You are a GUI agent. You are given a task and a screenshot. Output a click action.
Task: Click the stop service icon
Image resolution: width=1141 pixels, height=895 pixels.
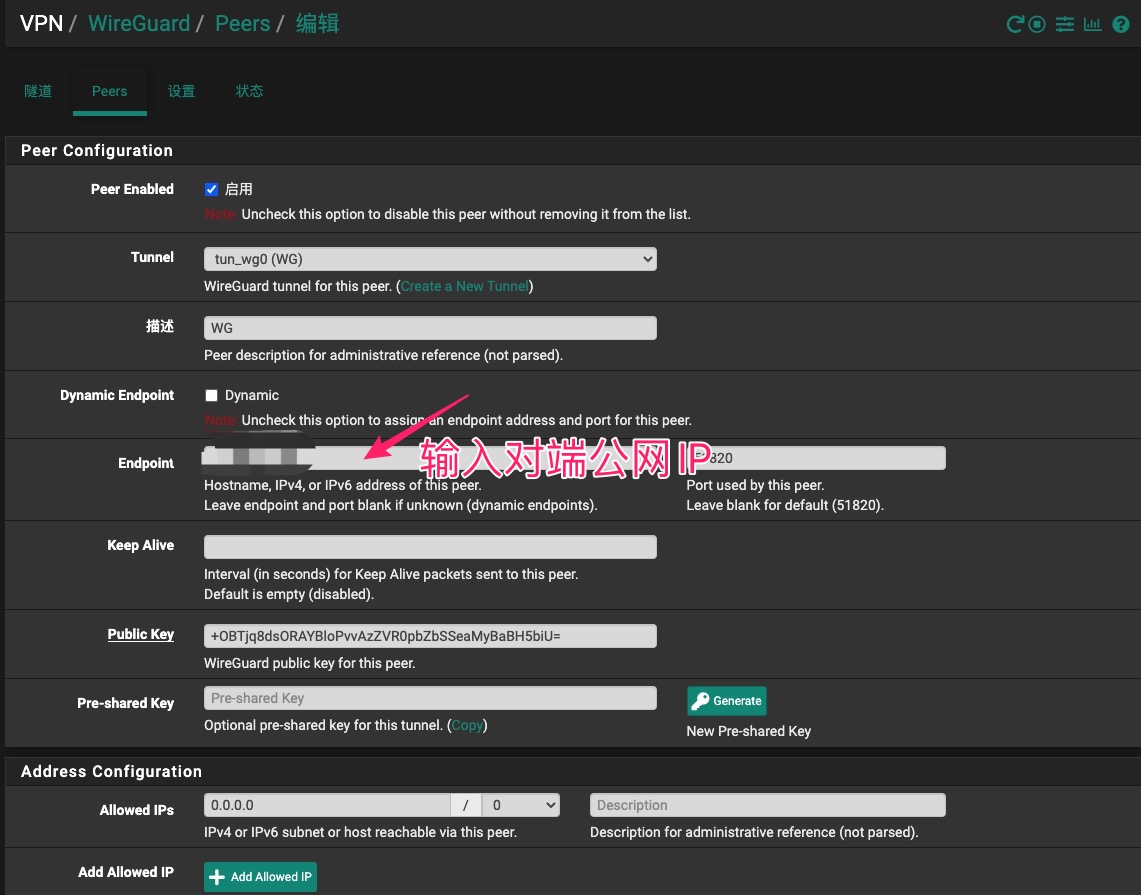[x=1037, y=24]
